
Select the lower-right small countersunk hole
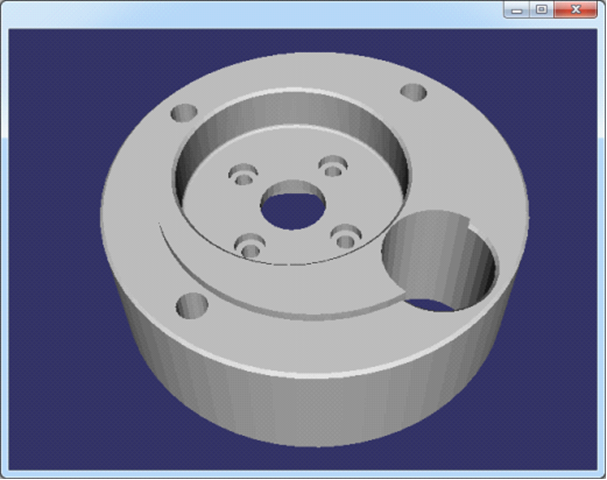click(346, 239)
